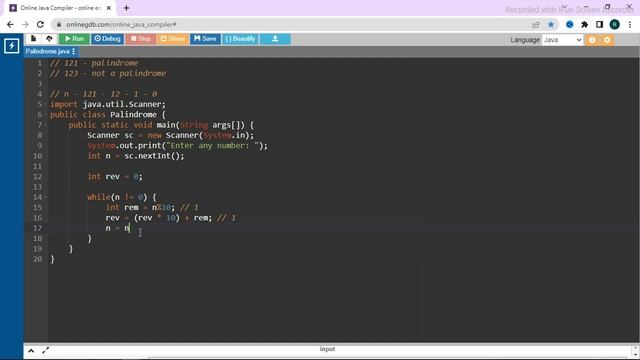Screen dimensions: 640x360
Task: View site information lock icon
Action: 59,24
